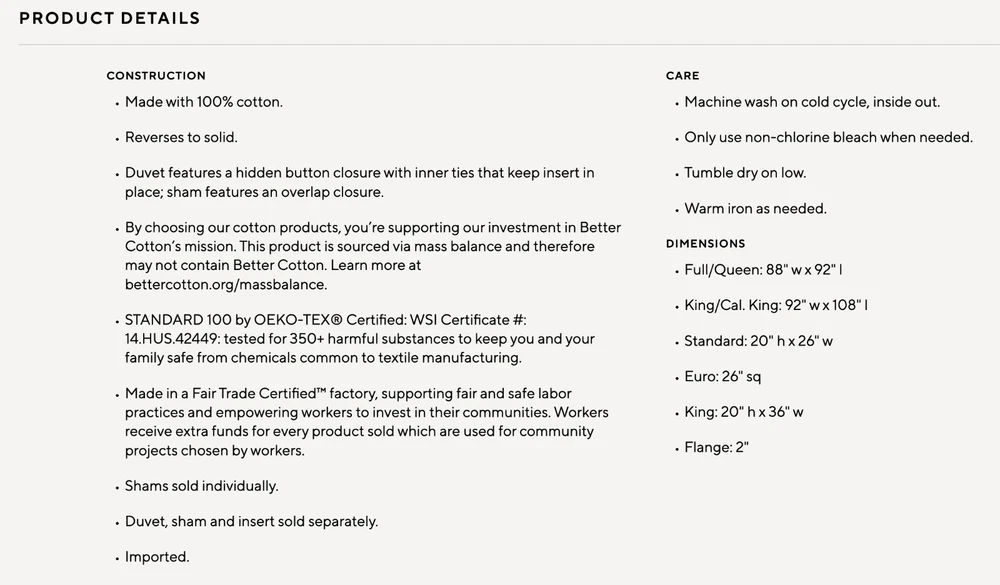
Task: Click 'Machine wash on cold cycle' instruction
Action: point(812,102)
